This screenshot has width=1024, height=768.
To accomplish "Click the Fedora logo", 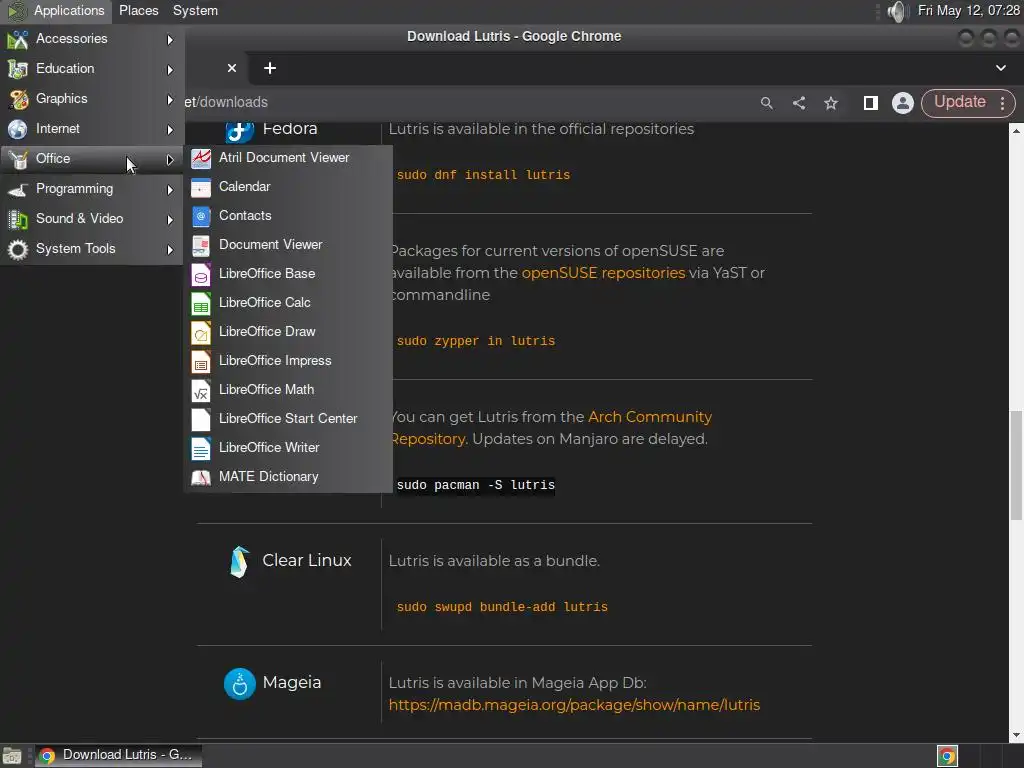I will [x=240, y=133].
